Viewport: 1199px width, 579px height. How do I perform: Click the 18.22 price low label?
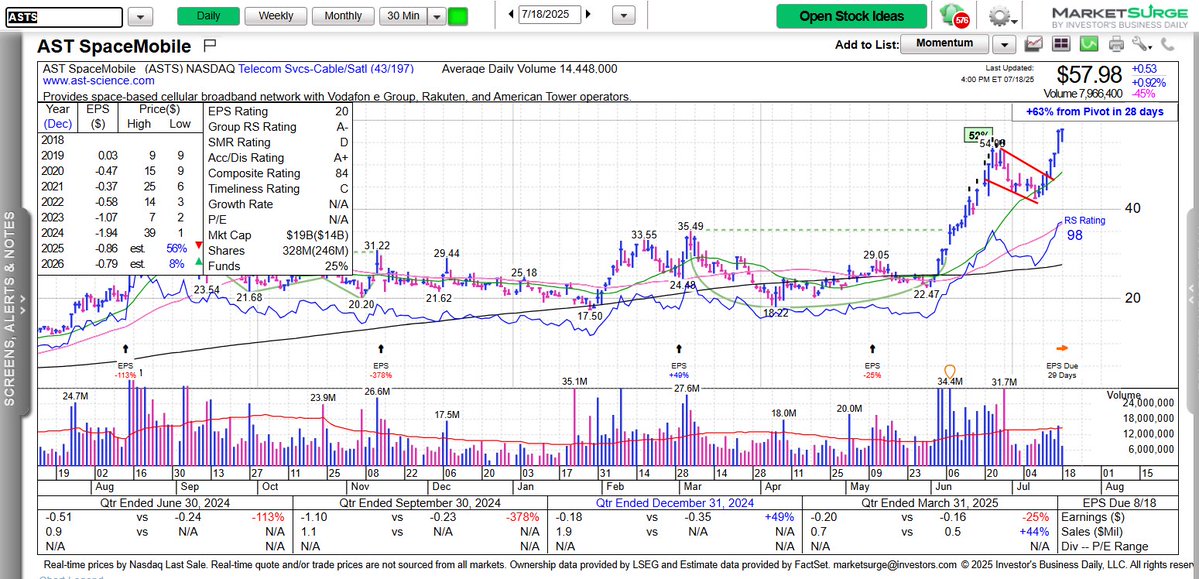775,314
